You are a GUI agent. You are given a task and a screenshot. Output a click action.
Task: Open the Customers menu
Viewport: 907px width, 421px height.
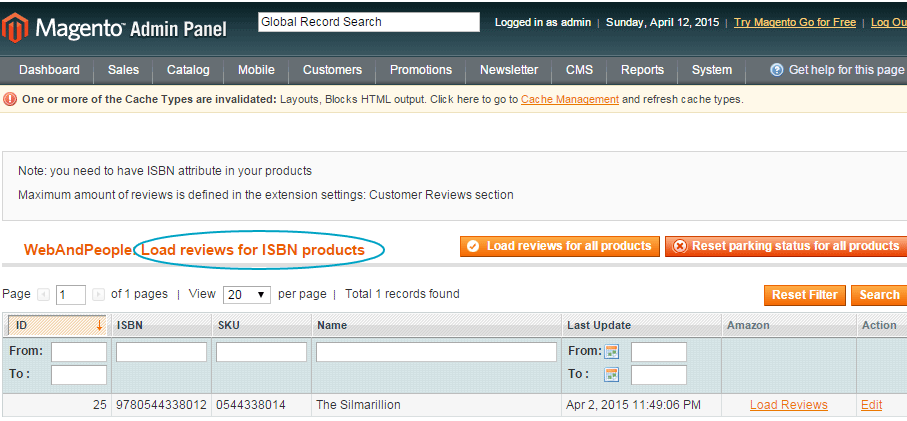pyautogui.click(x=332, y=70)
